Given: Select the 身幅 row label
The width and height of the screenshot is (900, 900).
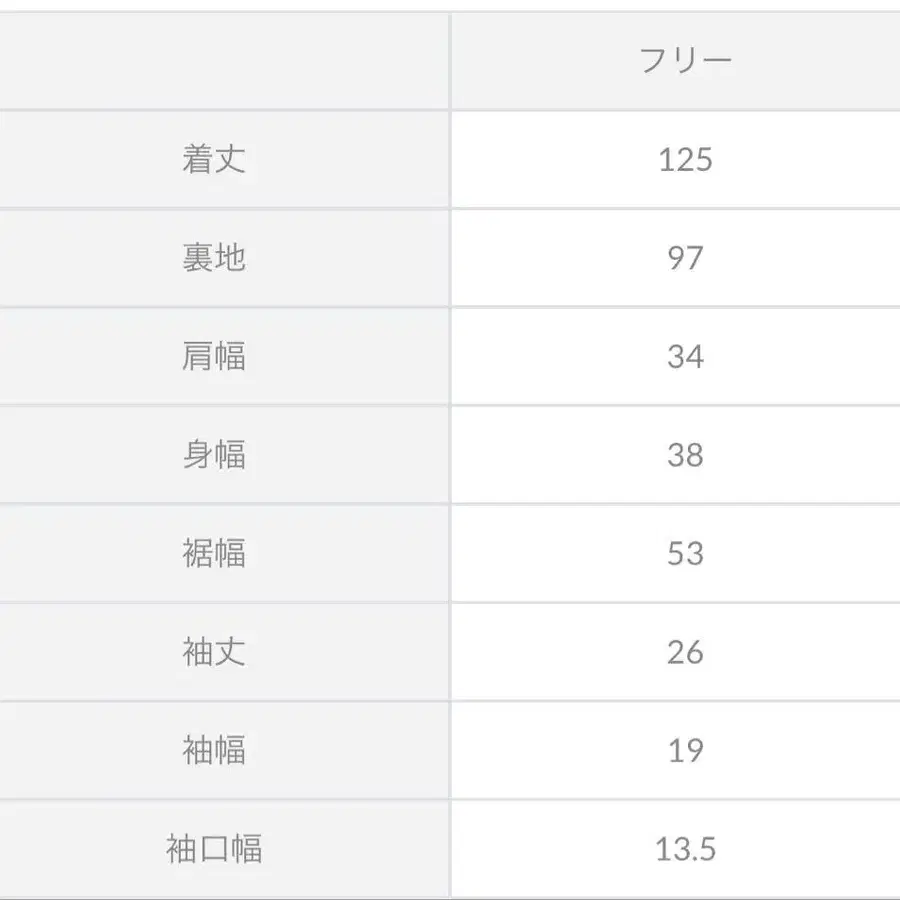Looking at the screenshot, I should [214, 455].
